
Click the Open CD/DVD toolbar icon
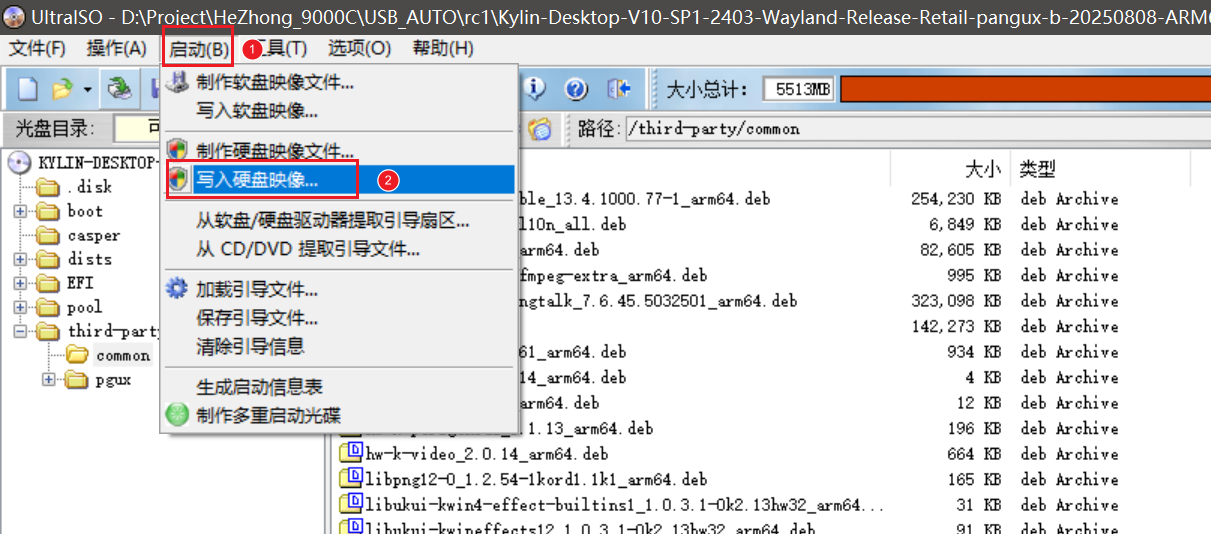[x=121, y=89]
